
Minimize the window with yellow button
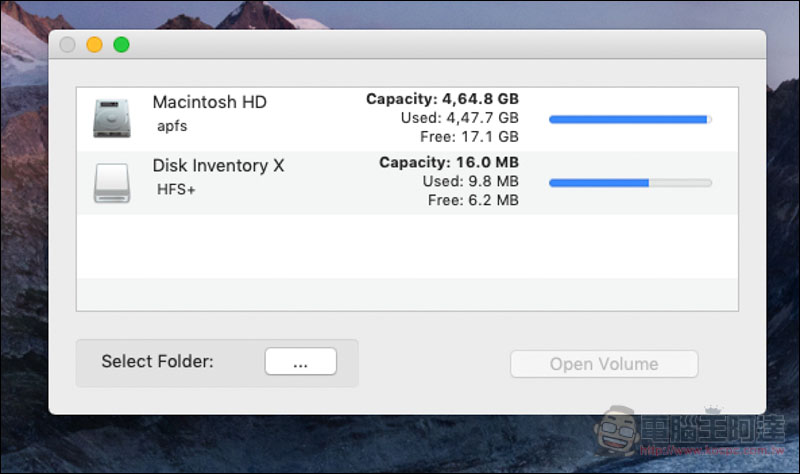pyautogui.click(x=94, y=45)
